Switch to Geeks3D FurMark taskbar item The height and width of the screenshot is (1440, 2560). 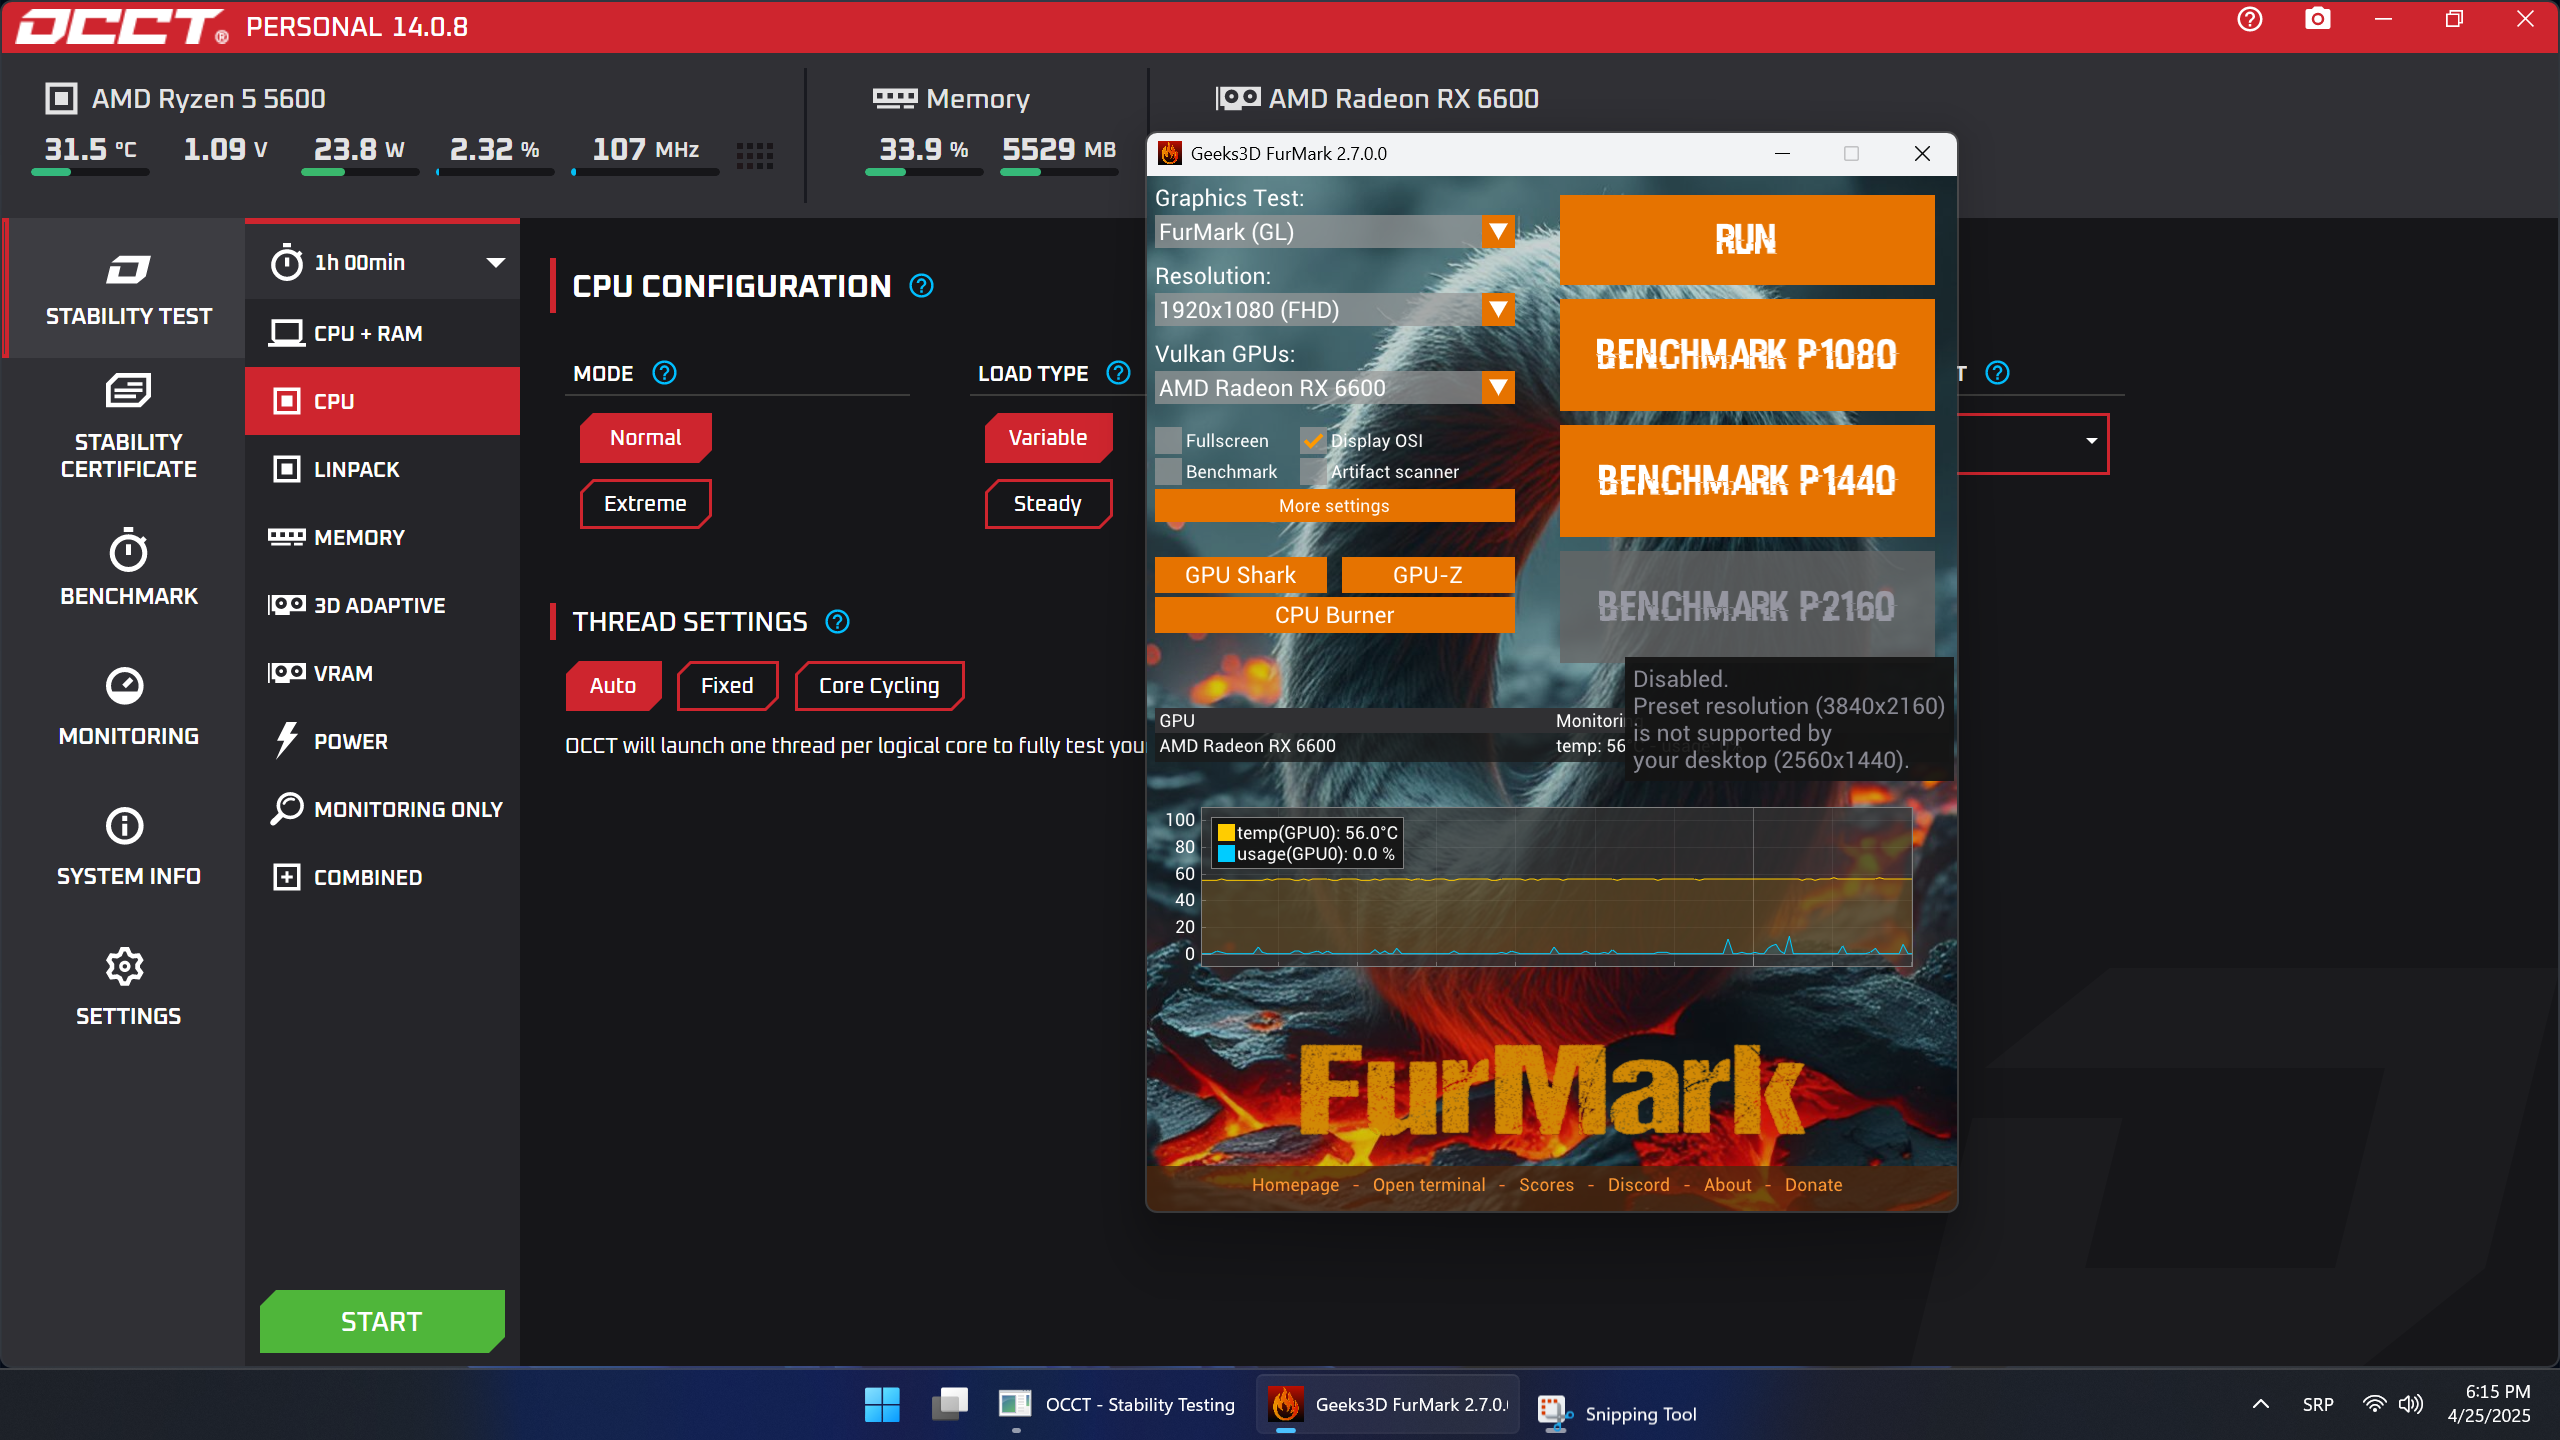pyautogui.click(x=1388, y=1405)
